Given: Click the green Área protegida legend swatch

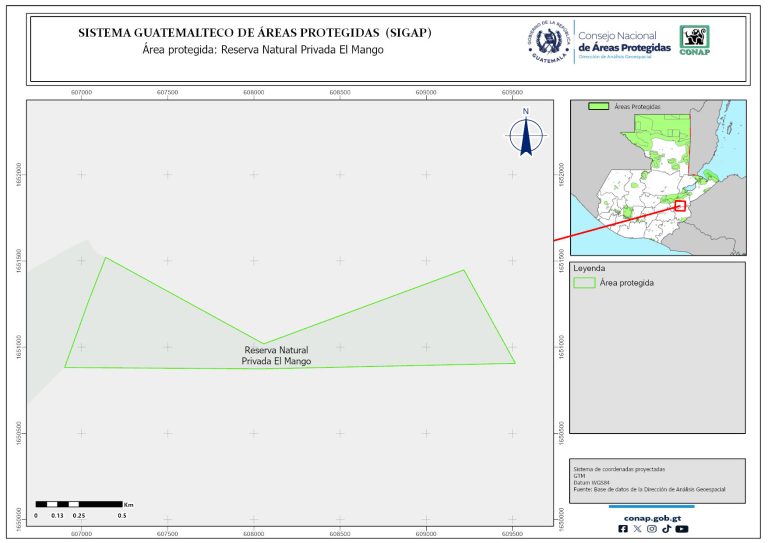Looking at the screenshot, I should point(585,283).
